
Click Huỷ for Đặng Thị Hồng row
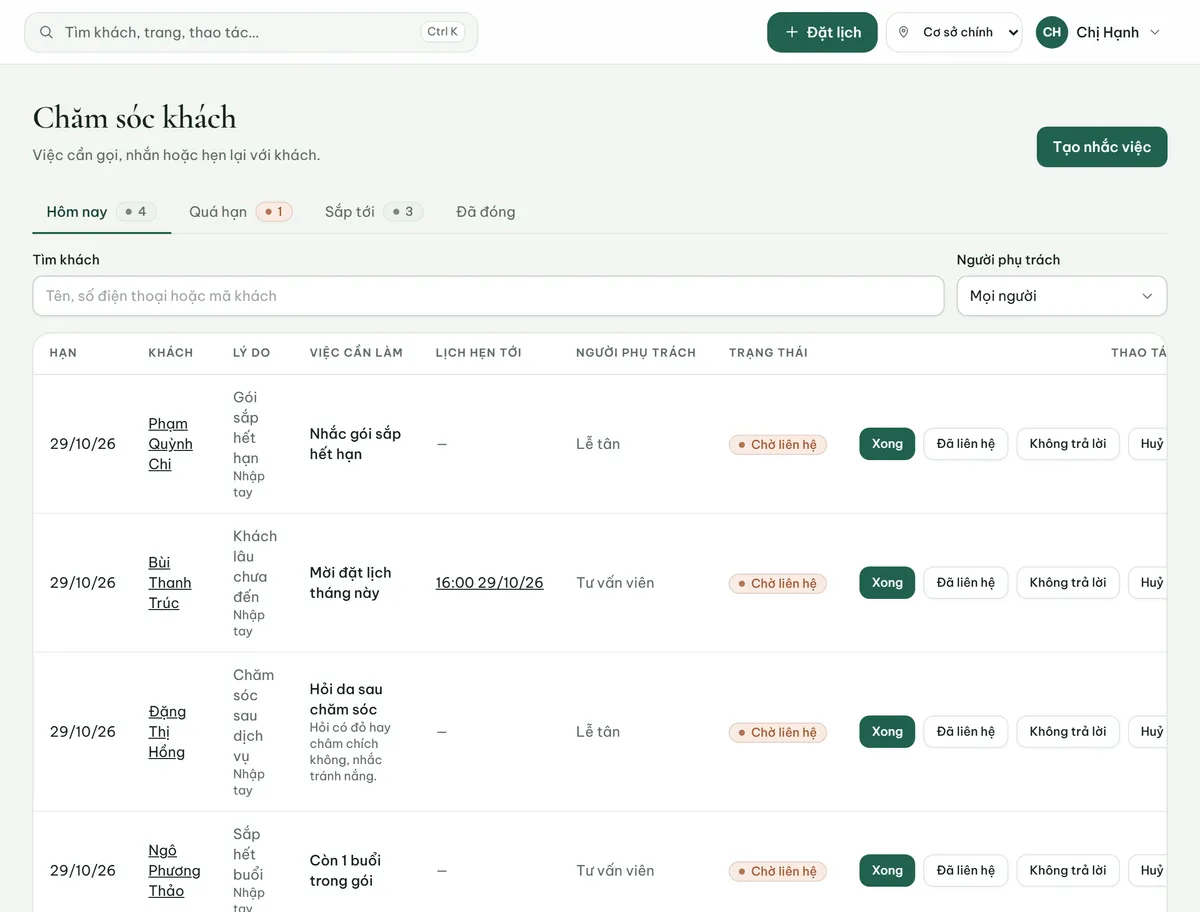tap(1150, 732)
